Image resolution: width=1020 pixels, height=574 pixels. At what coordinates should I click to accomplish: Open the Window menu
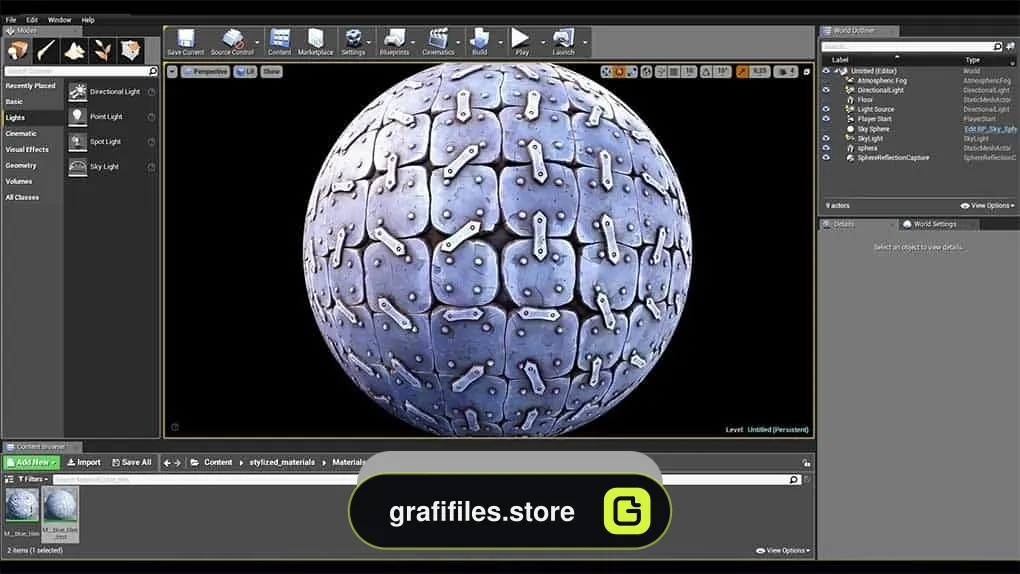[x=59, y=20]
